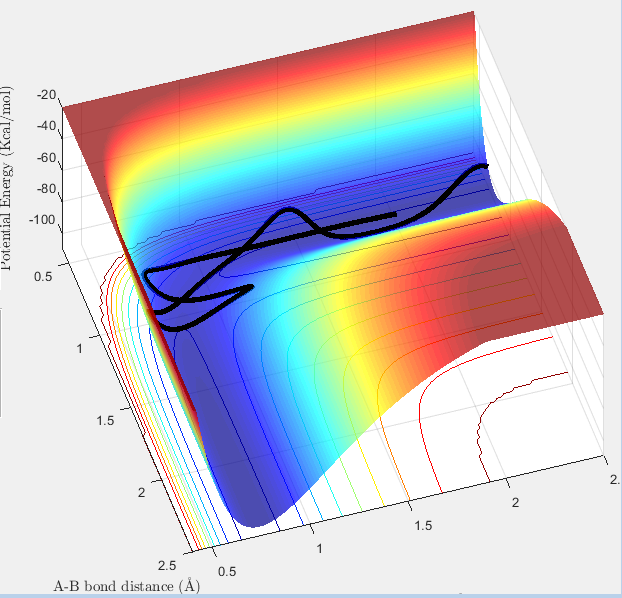
Task: Click the -80 energy tick label
Action: [47, 188]
